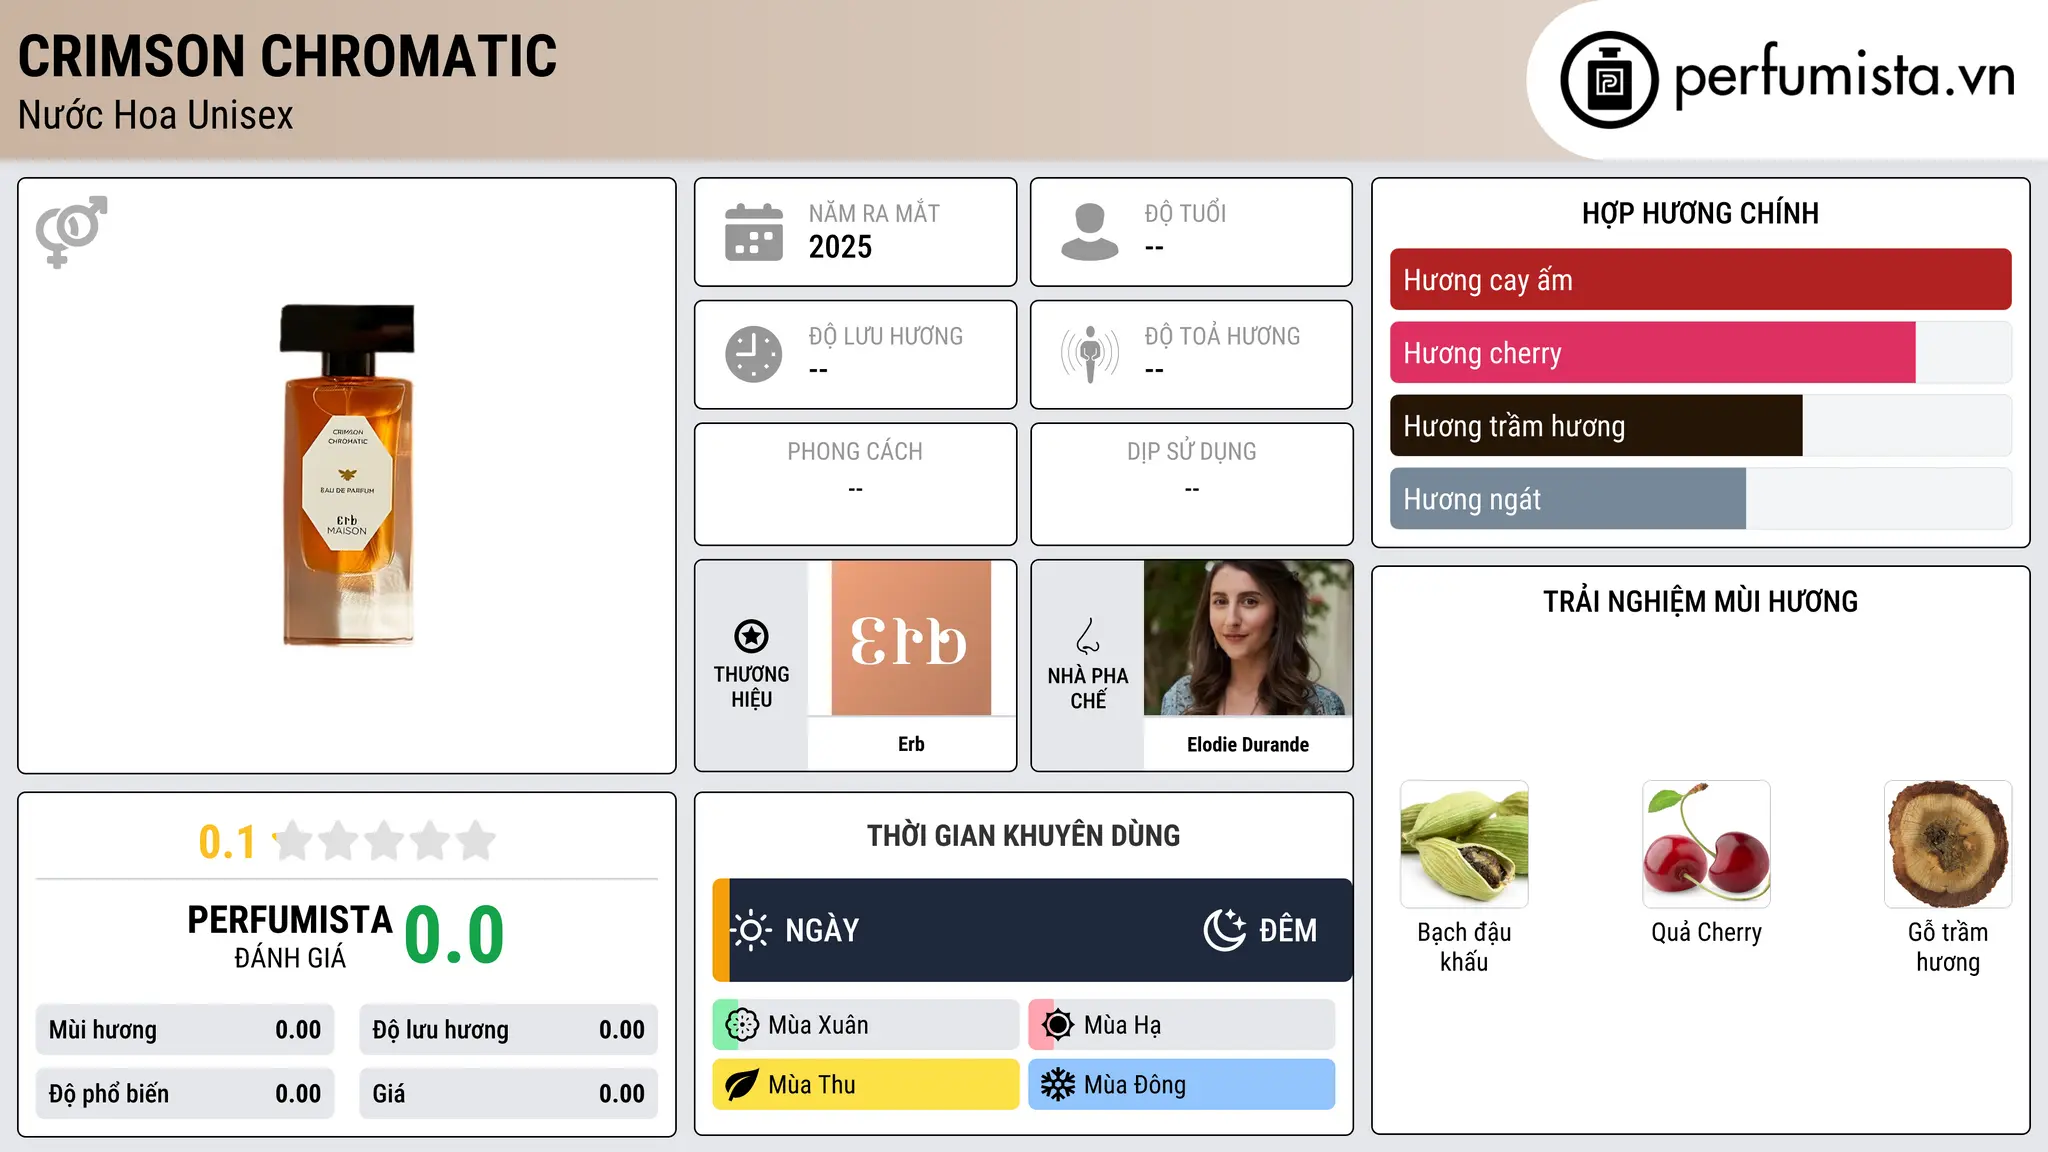This screenshot has height=1152, width=2048.
Task: View the Elodie Durande perfumer photo
Action: (x=1248, y=638)
